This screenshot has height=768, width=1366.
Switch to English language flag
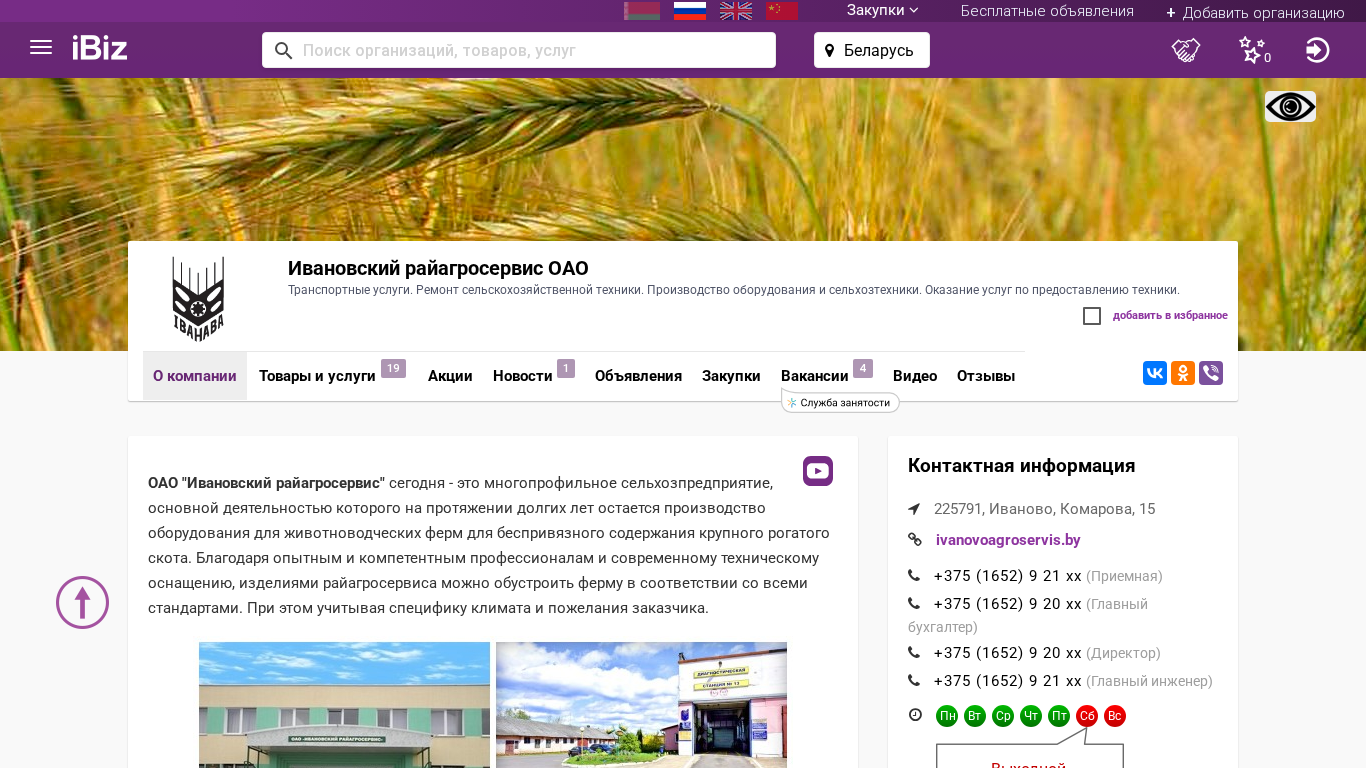[x=736, y=11]
